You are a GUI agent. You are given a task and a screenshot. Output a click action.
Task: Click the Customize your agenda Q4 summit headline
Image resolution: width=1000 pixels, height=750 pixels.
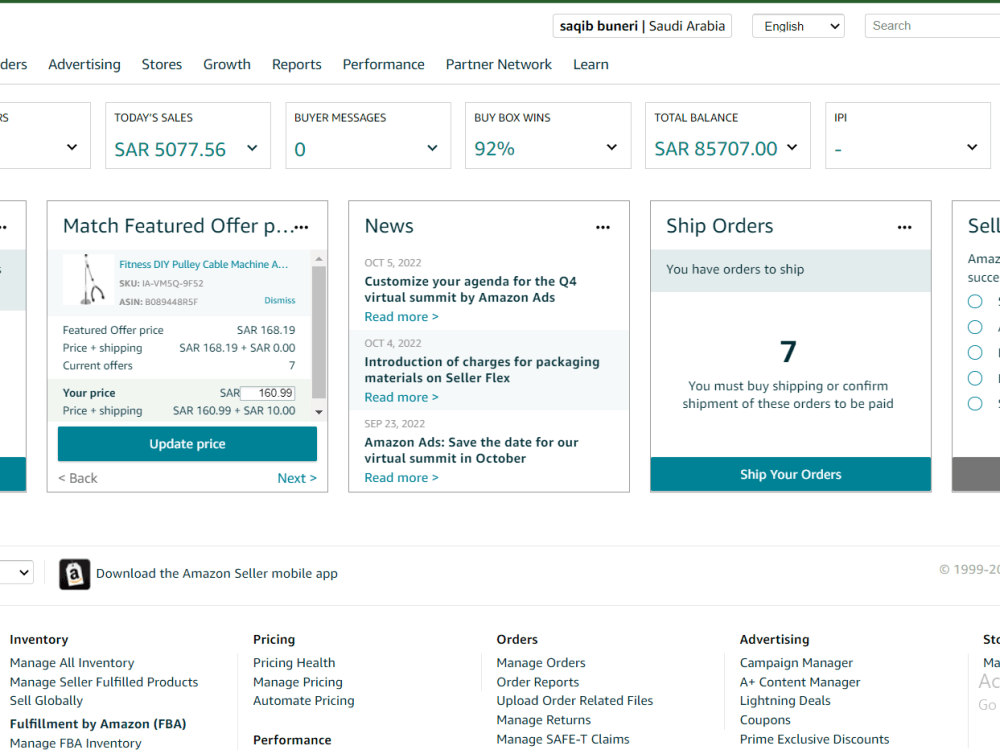point(471,290)
